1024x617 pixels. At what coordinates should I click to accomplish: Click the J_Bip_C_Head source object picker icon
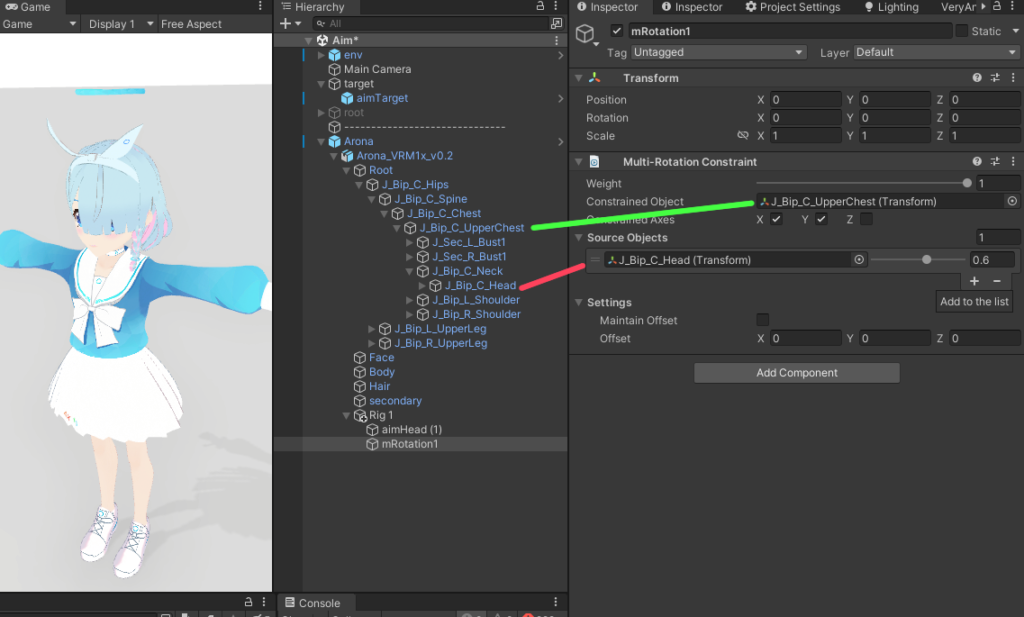click(858, 260)
